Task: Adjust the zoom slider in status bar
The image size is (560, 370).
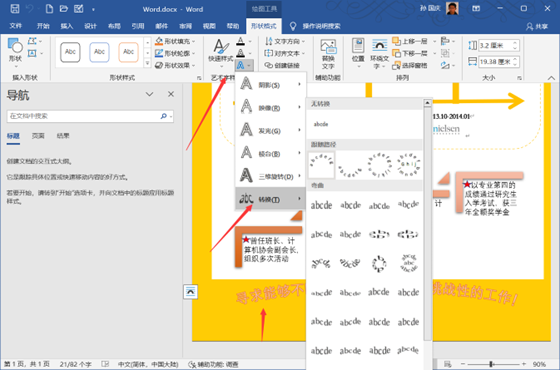Action: click(491, 364)
